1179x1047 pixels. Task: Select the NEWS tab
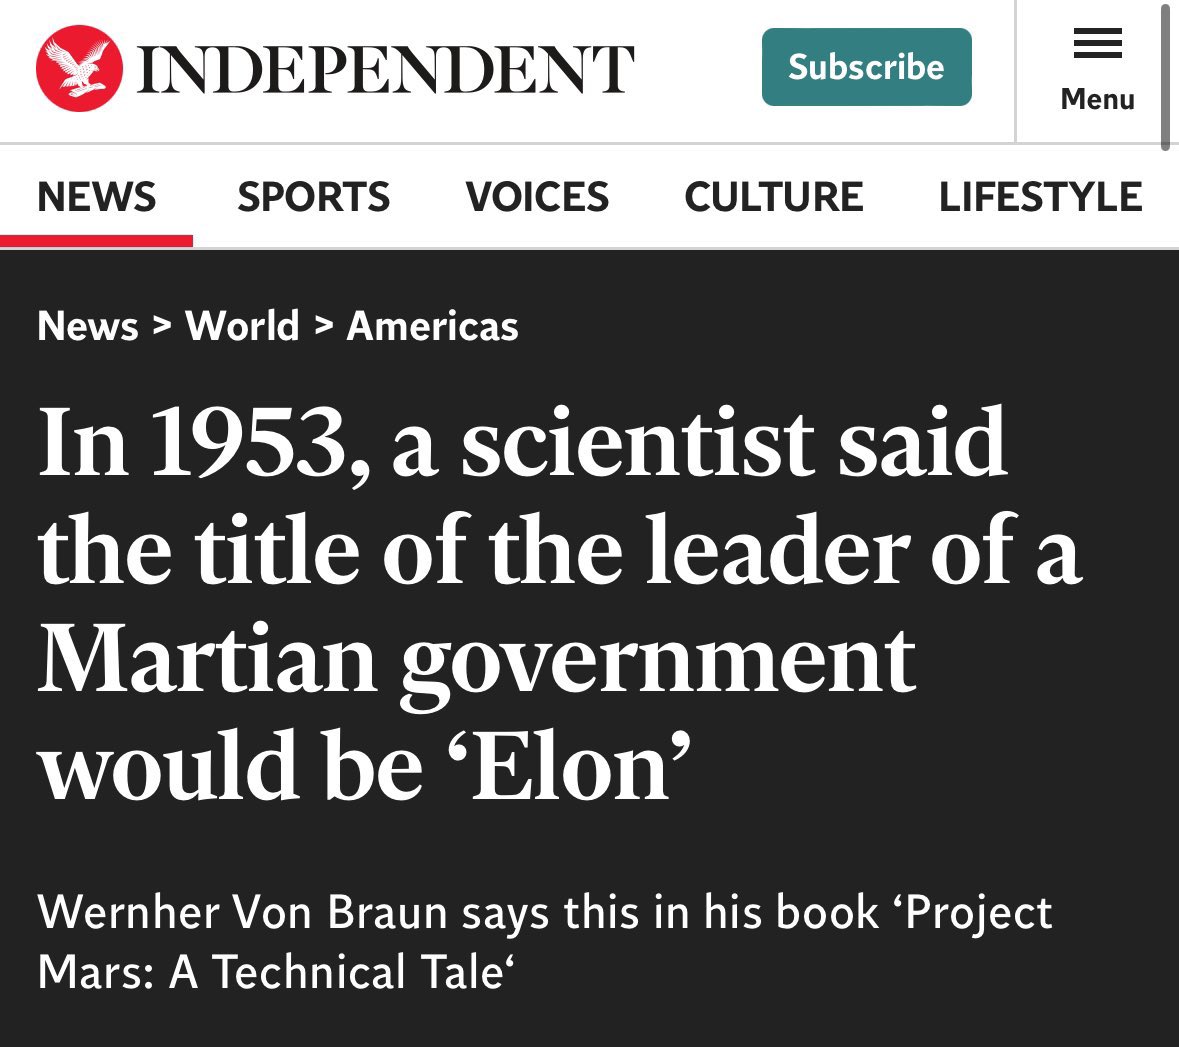tap(96, 197)
